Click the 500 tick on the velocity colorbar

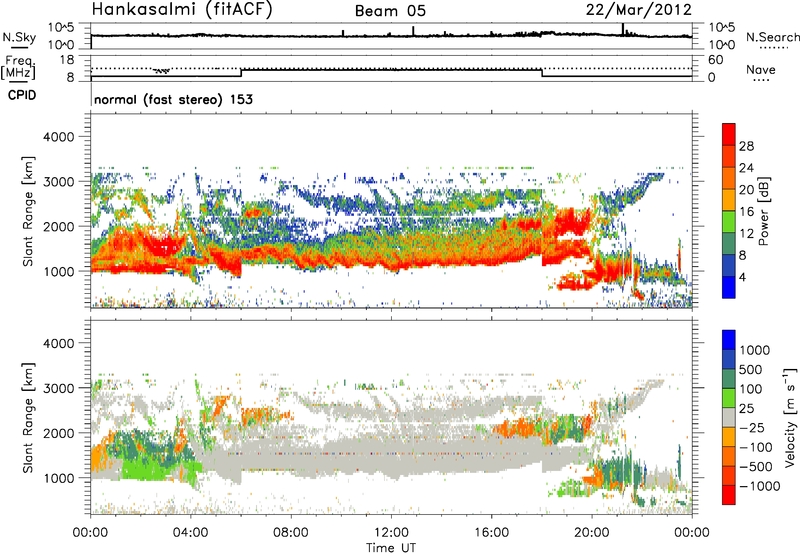[x=751, y=369]
